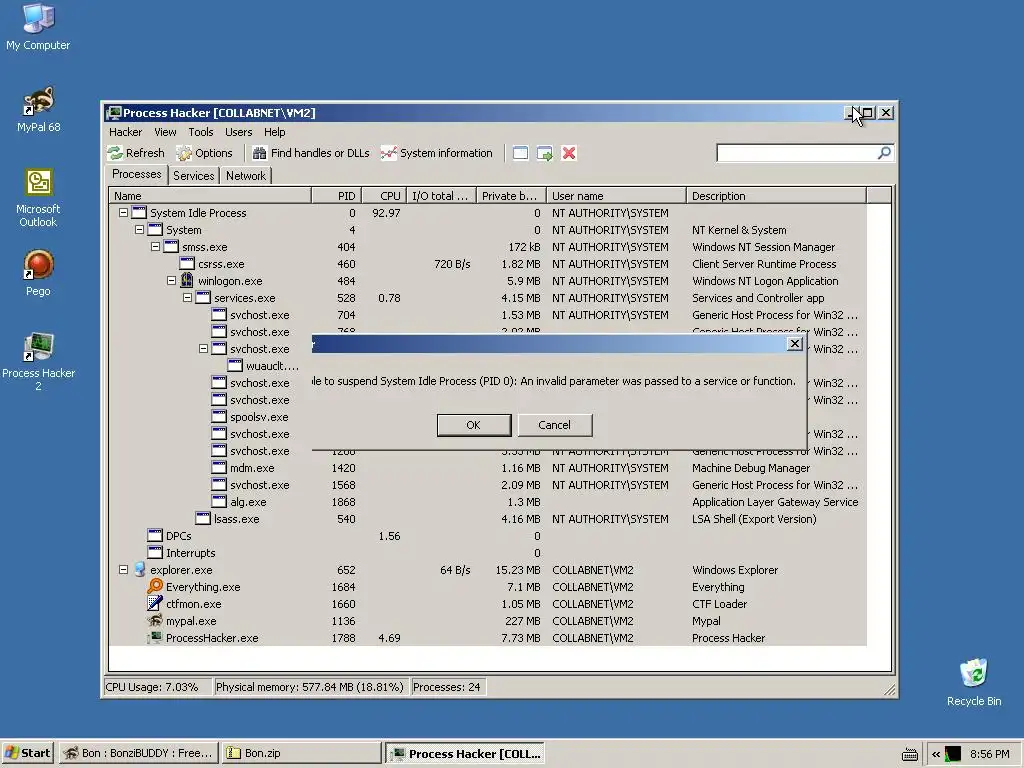The height and width of the screenshot is (768, 1024).
Task: Sort by the PID column header
Action: pyautogui.click(x=336, y=195)
